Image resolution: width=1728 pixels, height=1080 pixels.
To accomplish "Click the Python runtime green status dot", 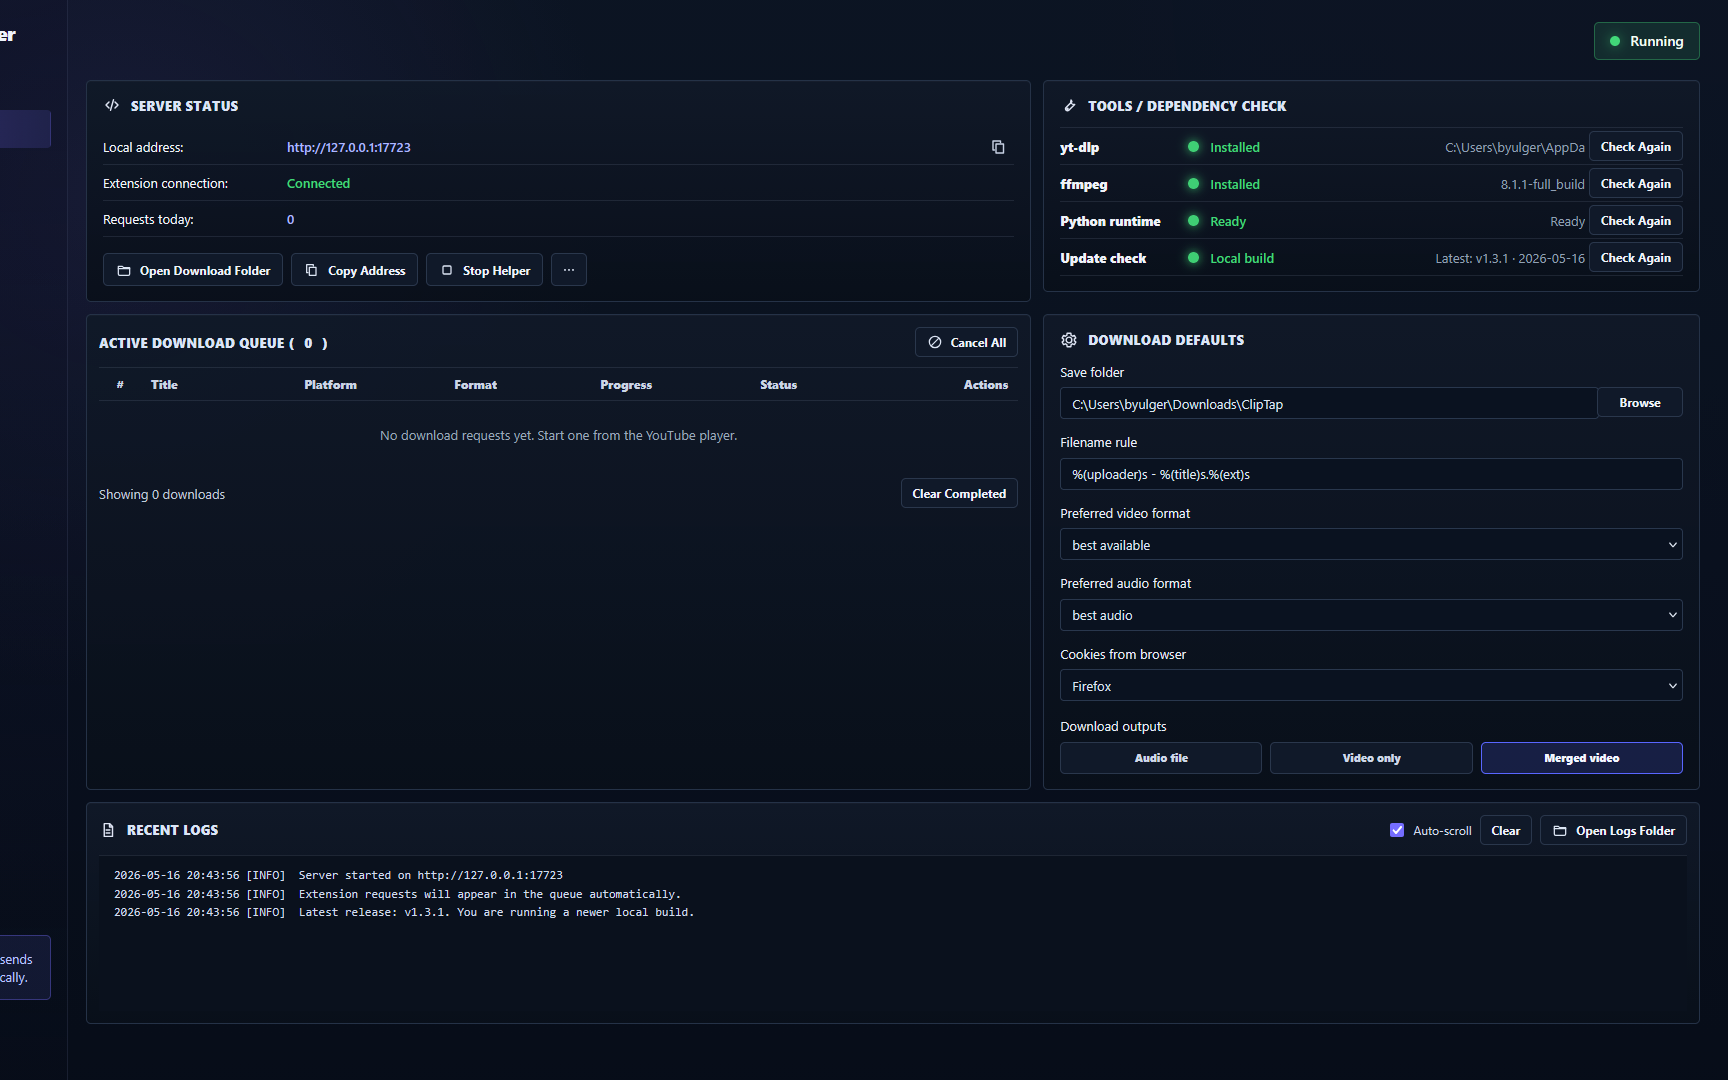I will click(x=1193, y=221).
